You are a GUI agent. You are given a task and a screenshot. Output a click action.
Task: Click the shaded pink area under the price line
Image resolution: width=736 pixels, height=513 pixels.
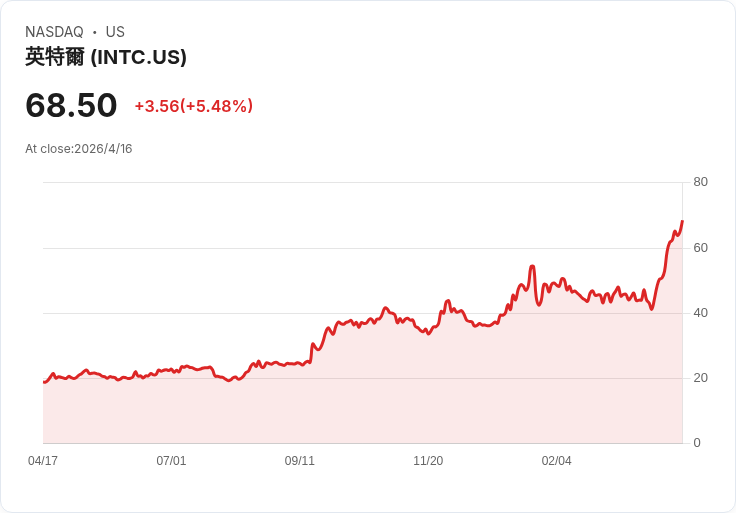point(400,400)
